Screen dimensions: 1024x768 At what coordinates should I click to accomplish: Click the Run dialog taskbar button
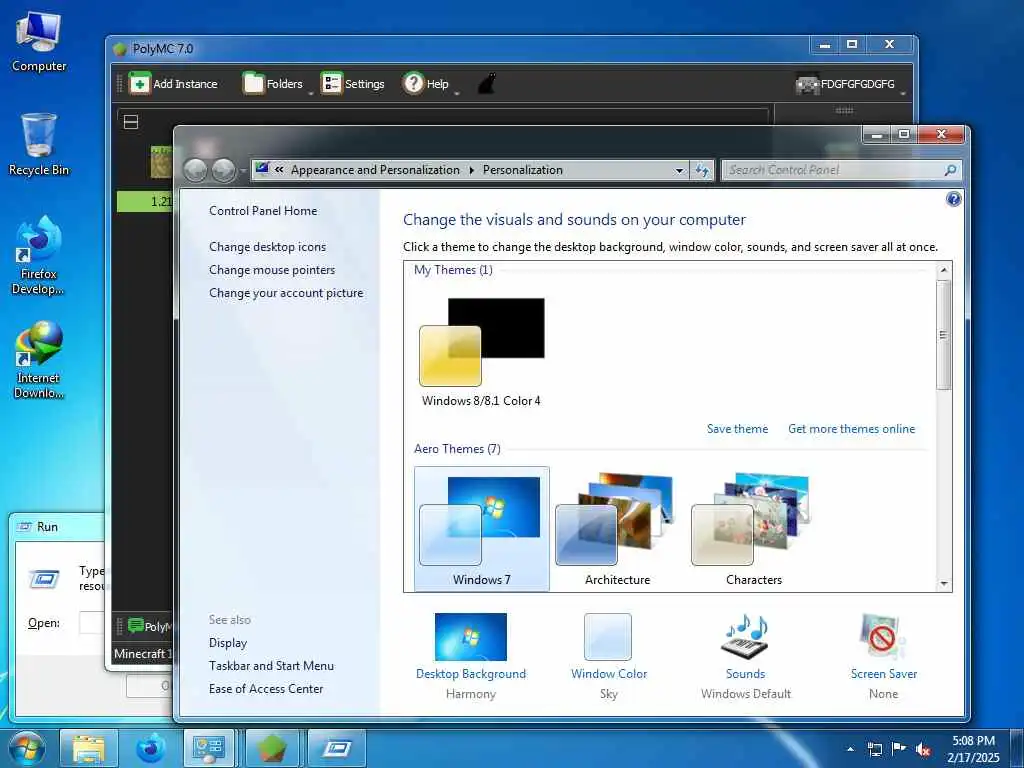point(336,748)
